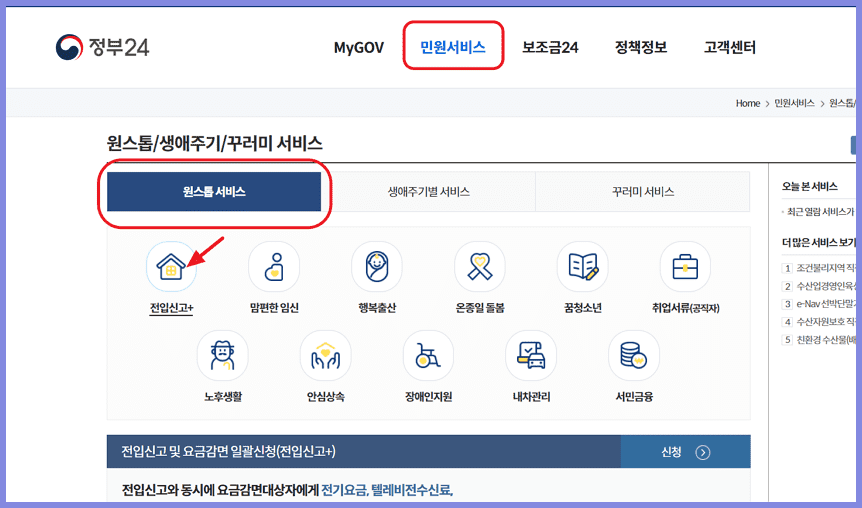Click the 꿈청소년 text label

pyautogui.click(x=583, y=308)
